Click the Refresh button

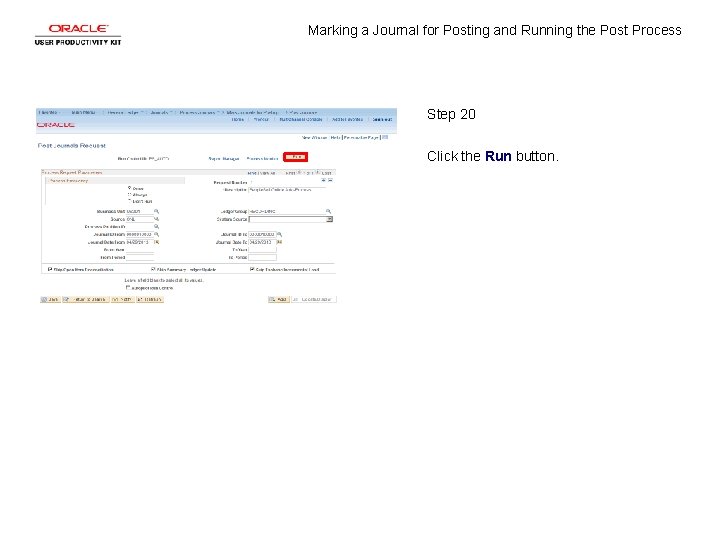[150, 299]
